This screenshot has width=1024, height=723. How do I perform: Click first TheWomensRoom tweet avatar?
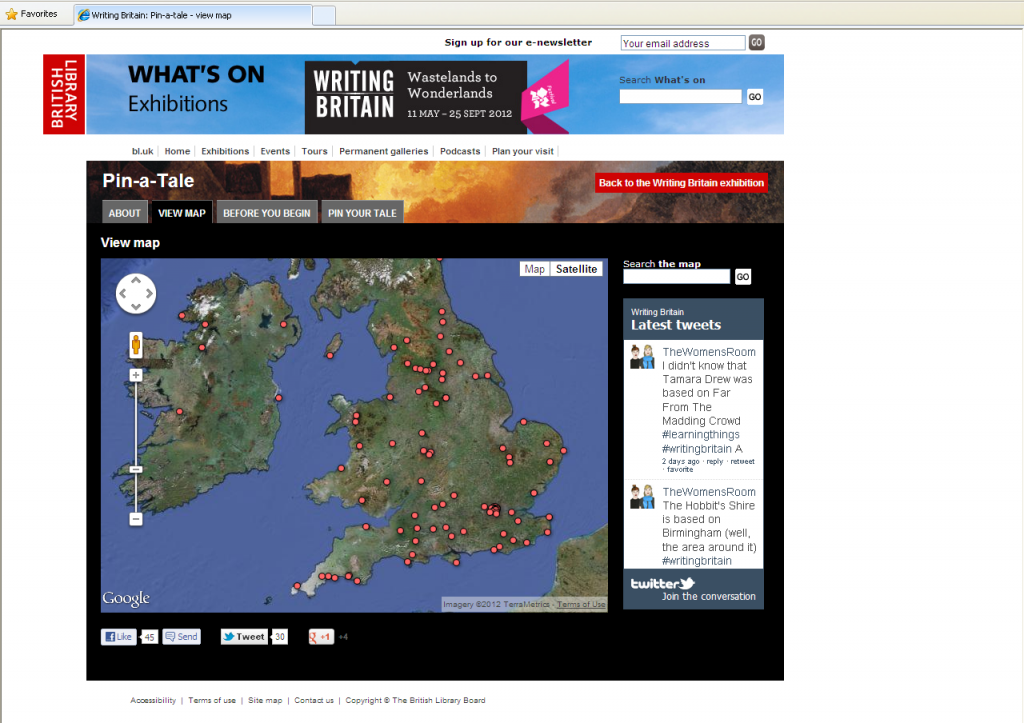[x=642, y=357]
